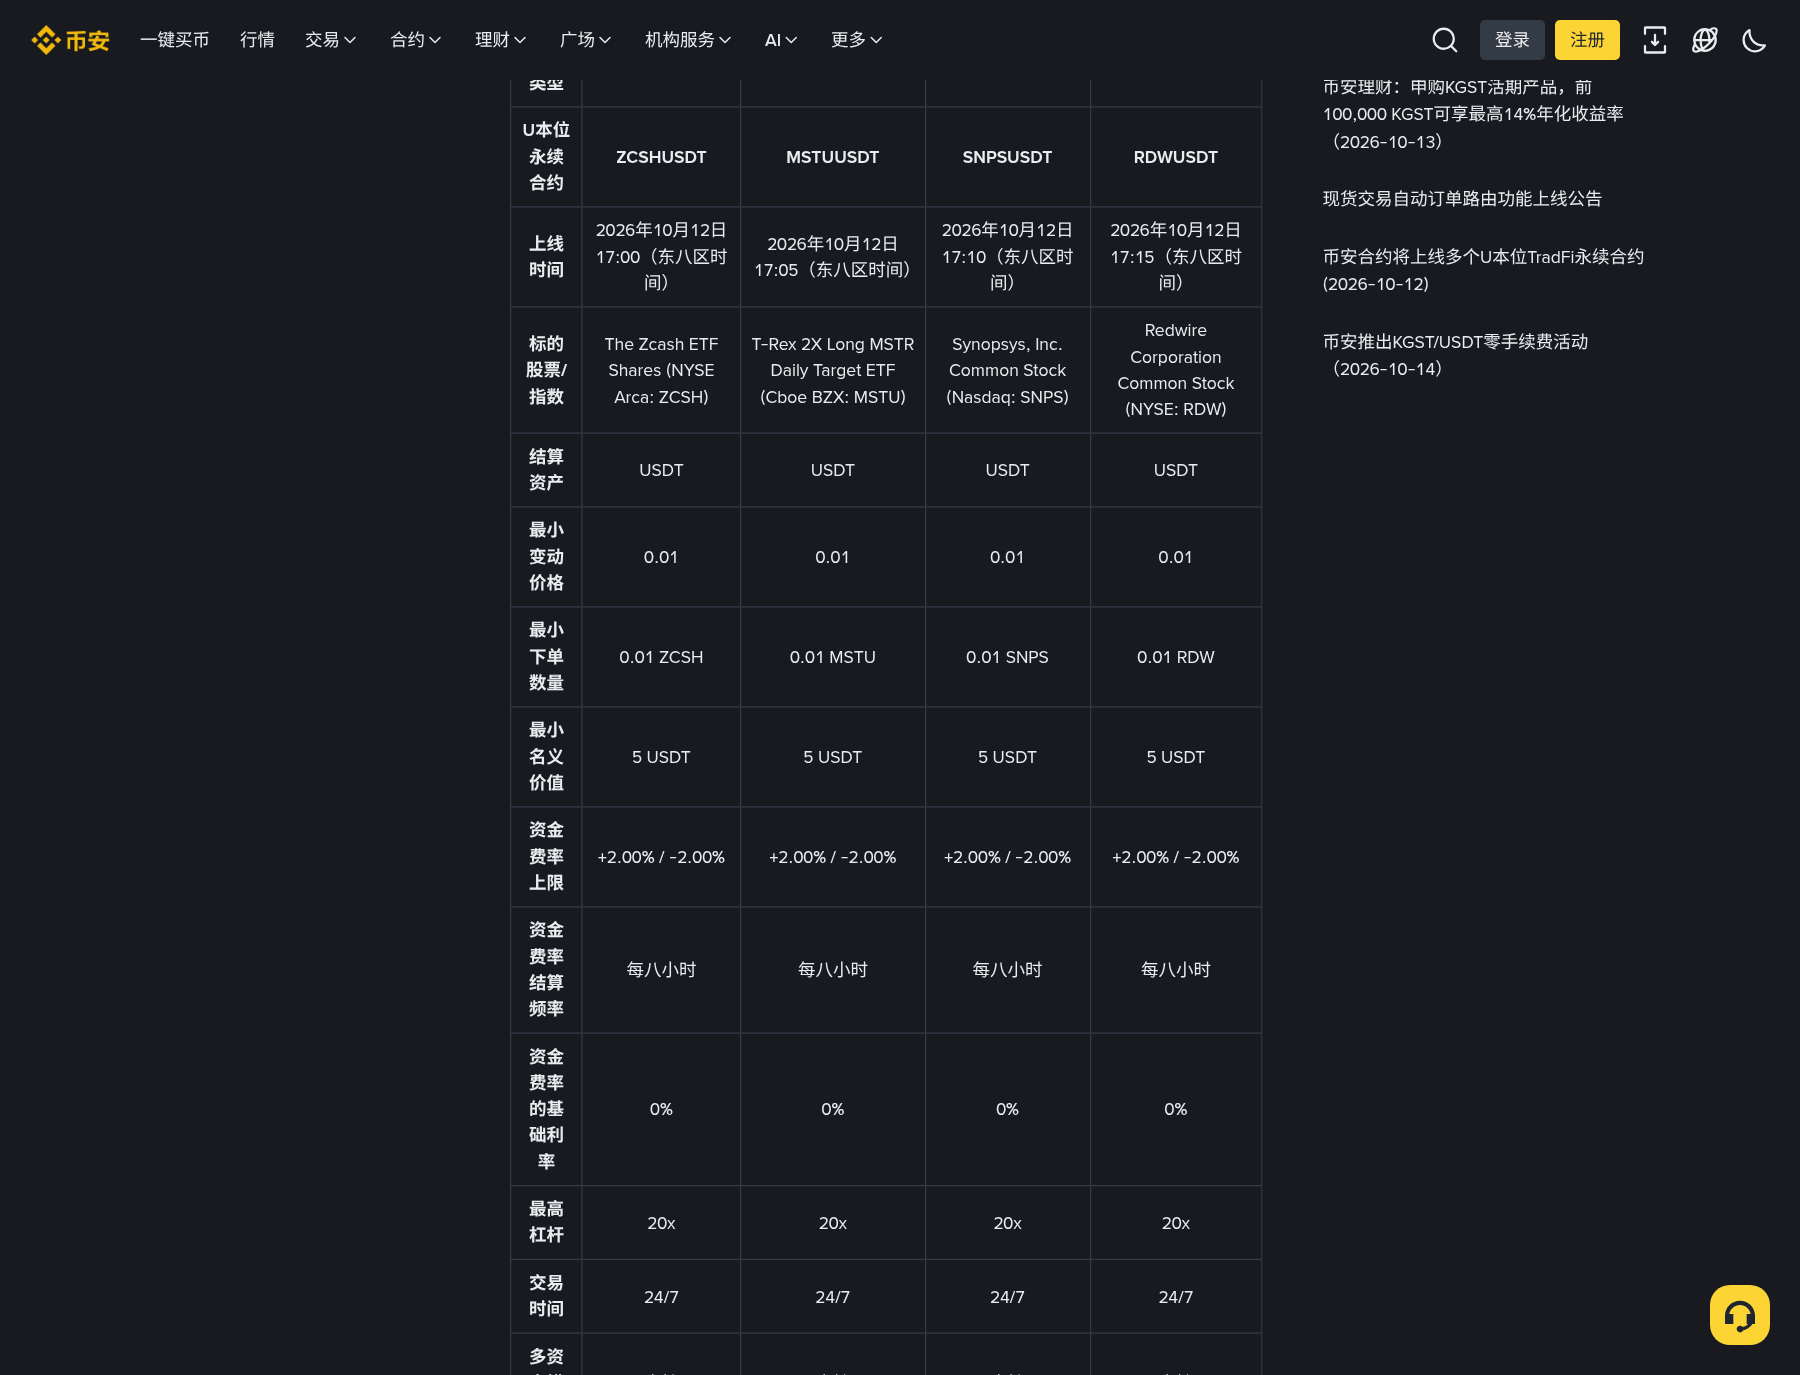Open 现货交易自动订单路由功能上线公告 link

(1462, 199)
